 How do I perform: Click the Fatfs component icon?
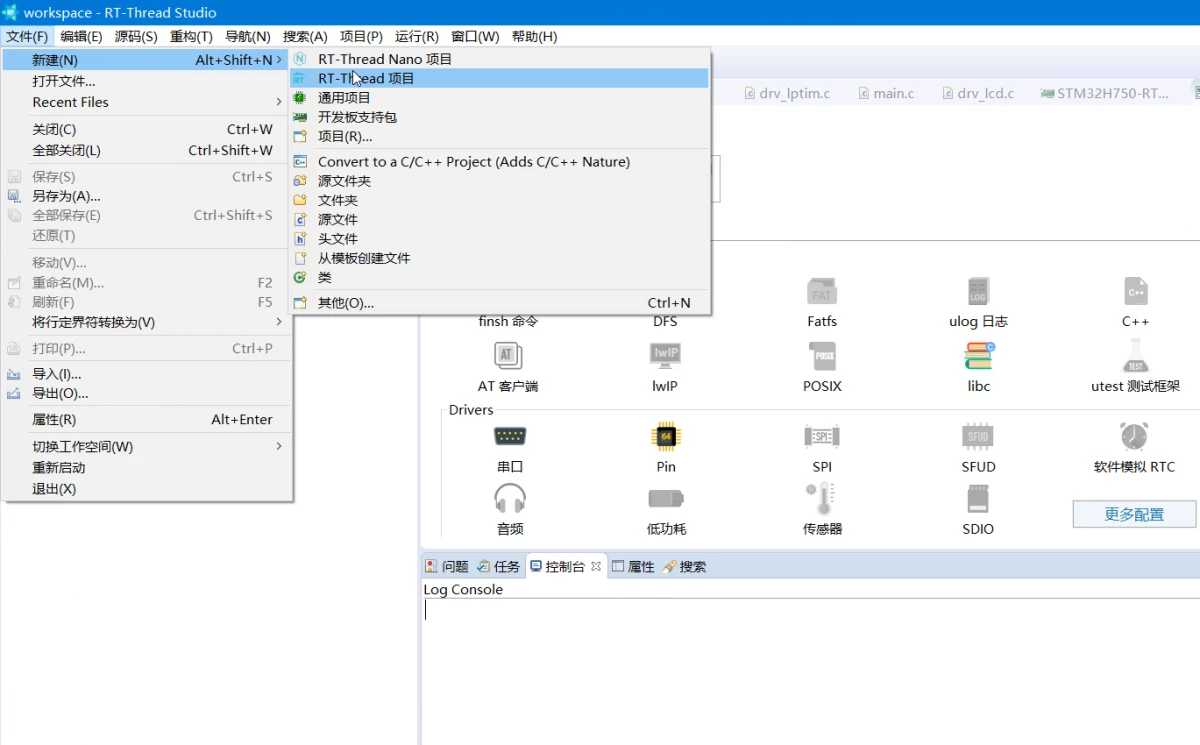[822, 292]
